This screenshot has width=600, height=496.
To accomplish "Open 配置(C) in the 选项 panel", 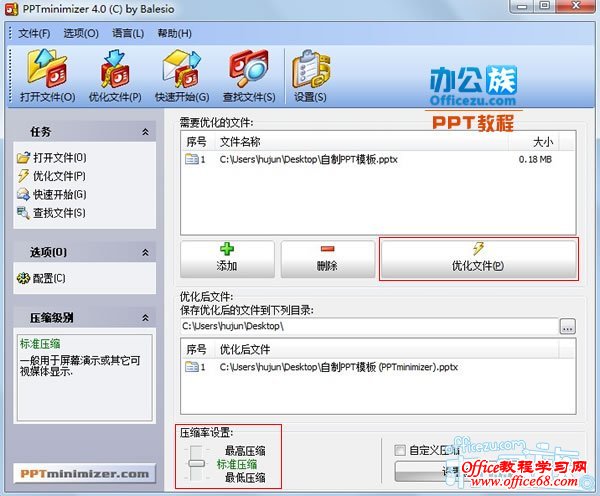I will tap(41, 278).
